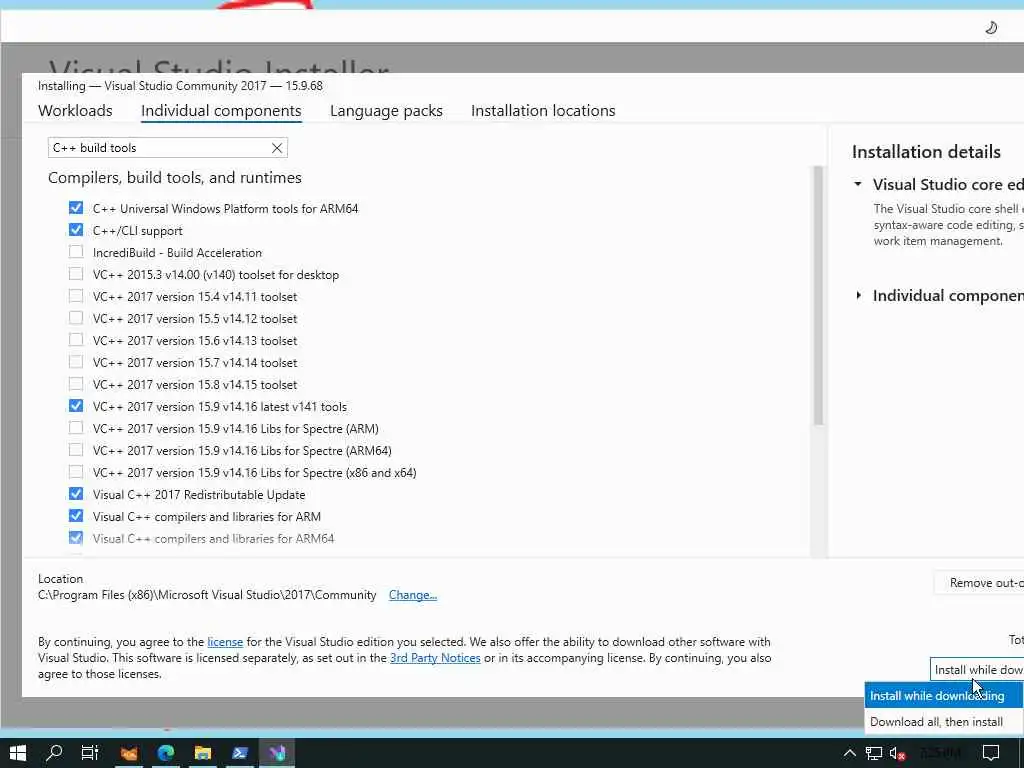This screenshot has width=1024, height=768.
Task: Open Microsoft Edge from the taskbar
Action: click(x=166, y=753)
